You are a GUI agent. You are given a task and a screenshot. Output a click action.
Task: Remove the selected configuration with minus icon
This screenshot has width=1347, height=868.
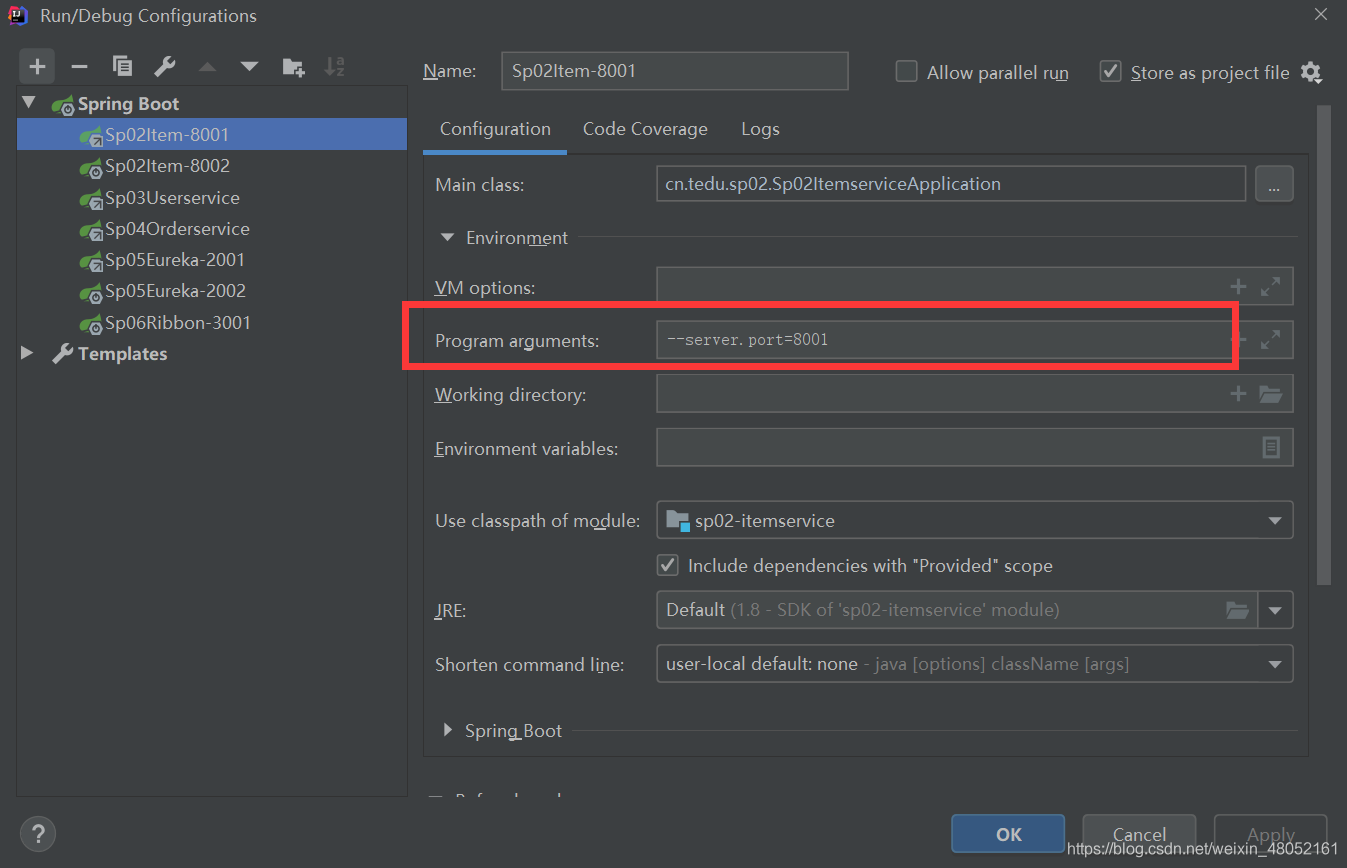click(79, 67)
